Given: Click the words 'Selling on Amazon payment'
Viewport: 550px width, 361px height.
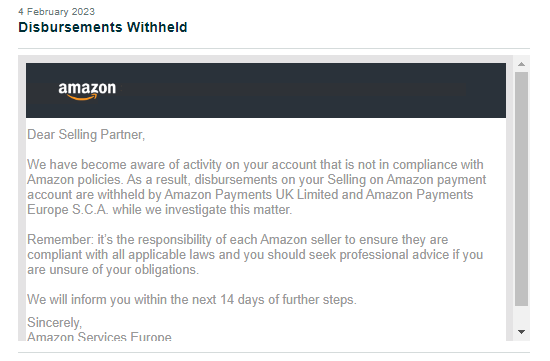Looking at the screenshot, I should tap(407, 180).
